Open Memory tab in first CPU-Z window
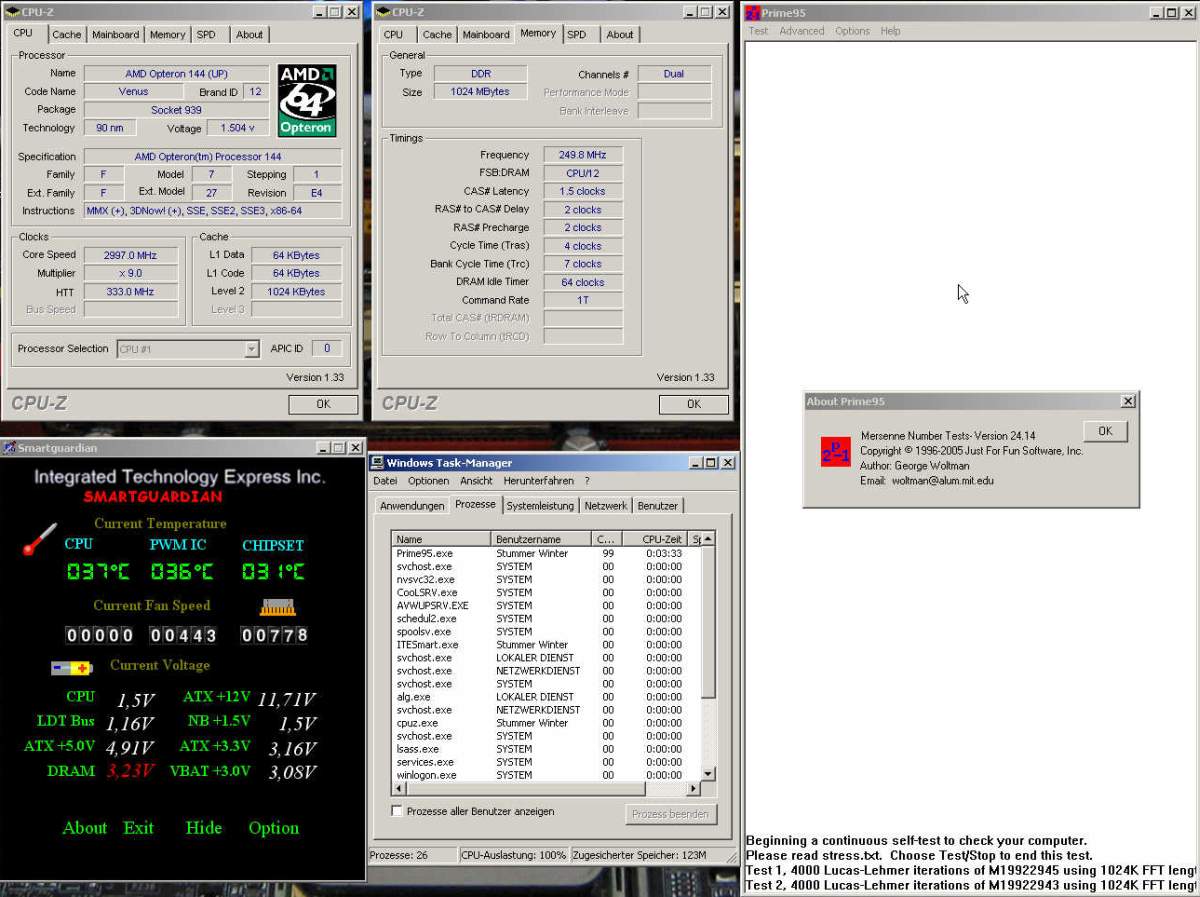This screenshot has width=1200, height=897. (167, 34)
